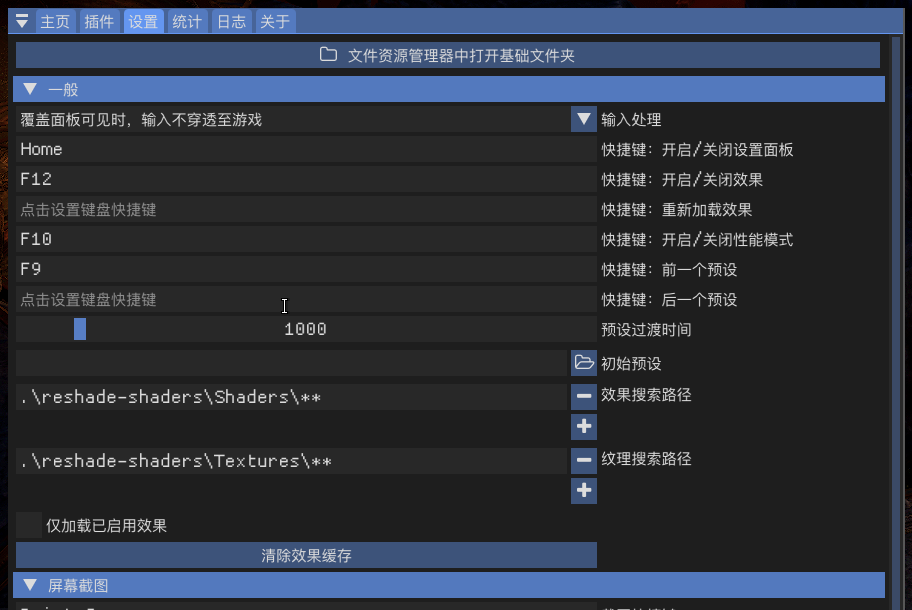Open the window menu triangle icon

tap(22, 22)
